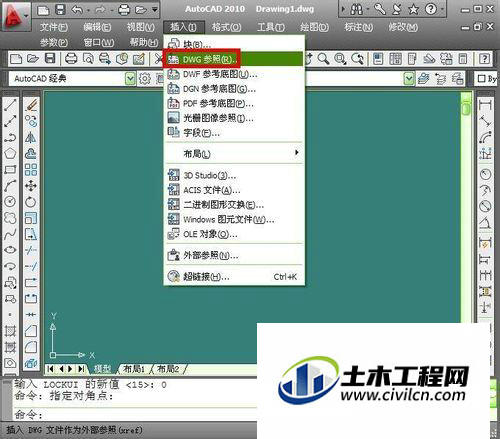Select the Mirror tool in modify toolbar
This screenshot has height=439, width=500.
pos(31,137)
